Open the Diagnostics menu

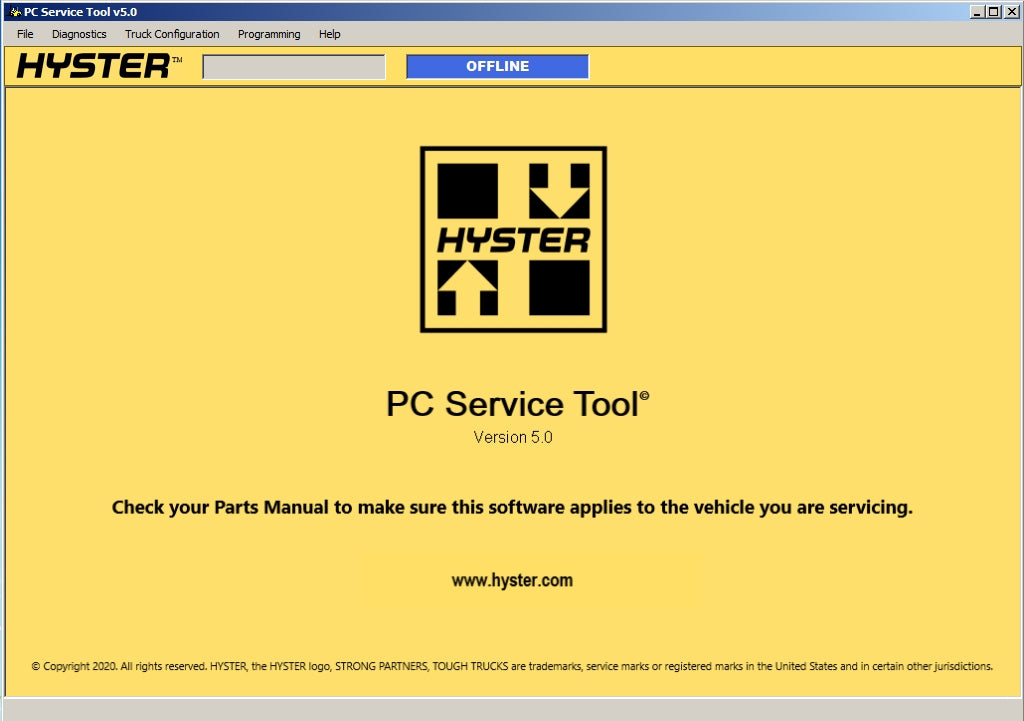click(x=79, y=34)
